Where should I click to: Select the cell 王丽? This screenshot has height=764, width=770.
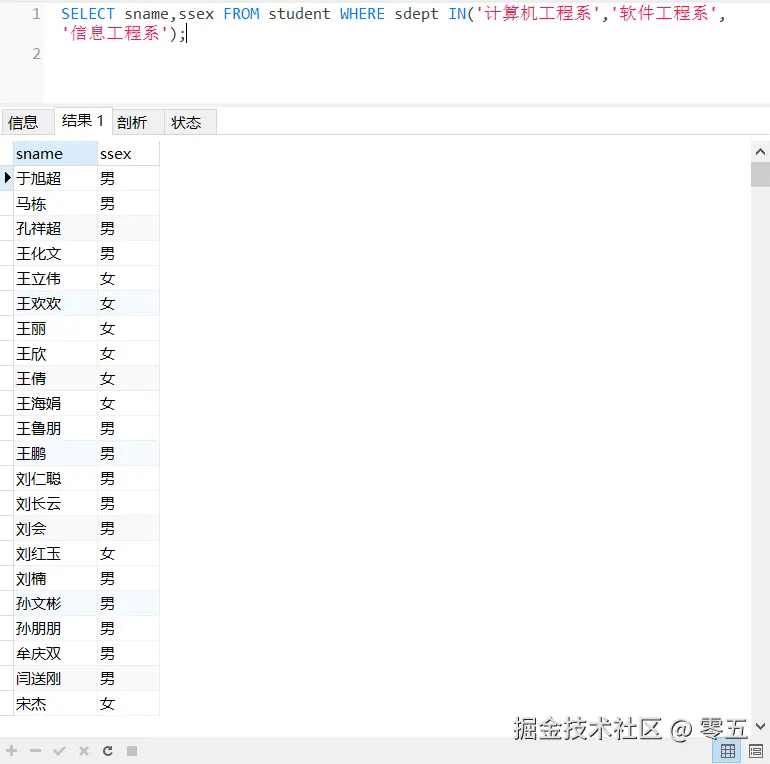pyautogui.click(x=55, y=328)
